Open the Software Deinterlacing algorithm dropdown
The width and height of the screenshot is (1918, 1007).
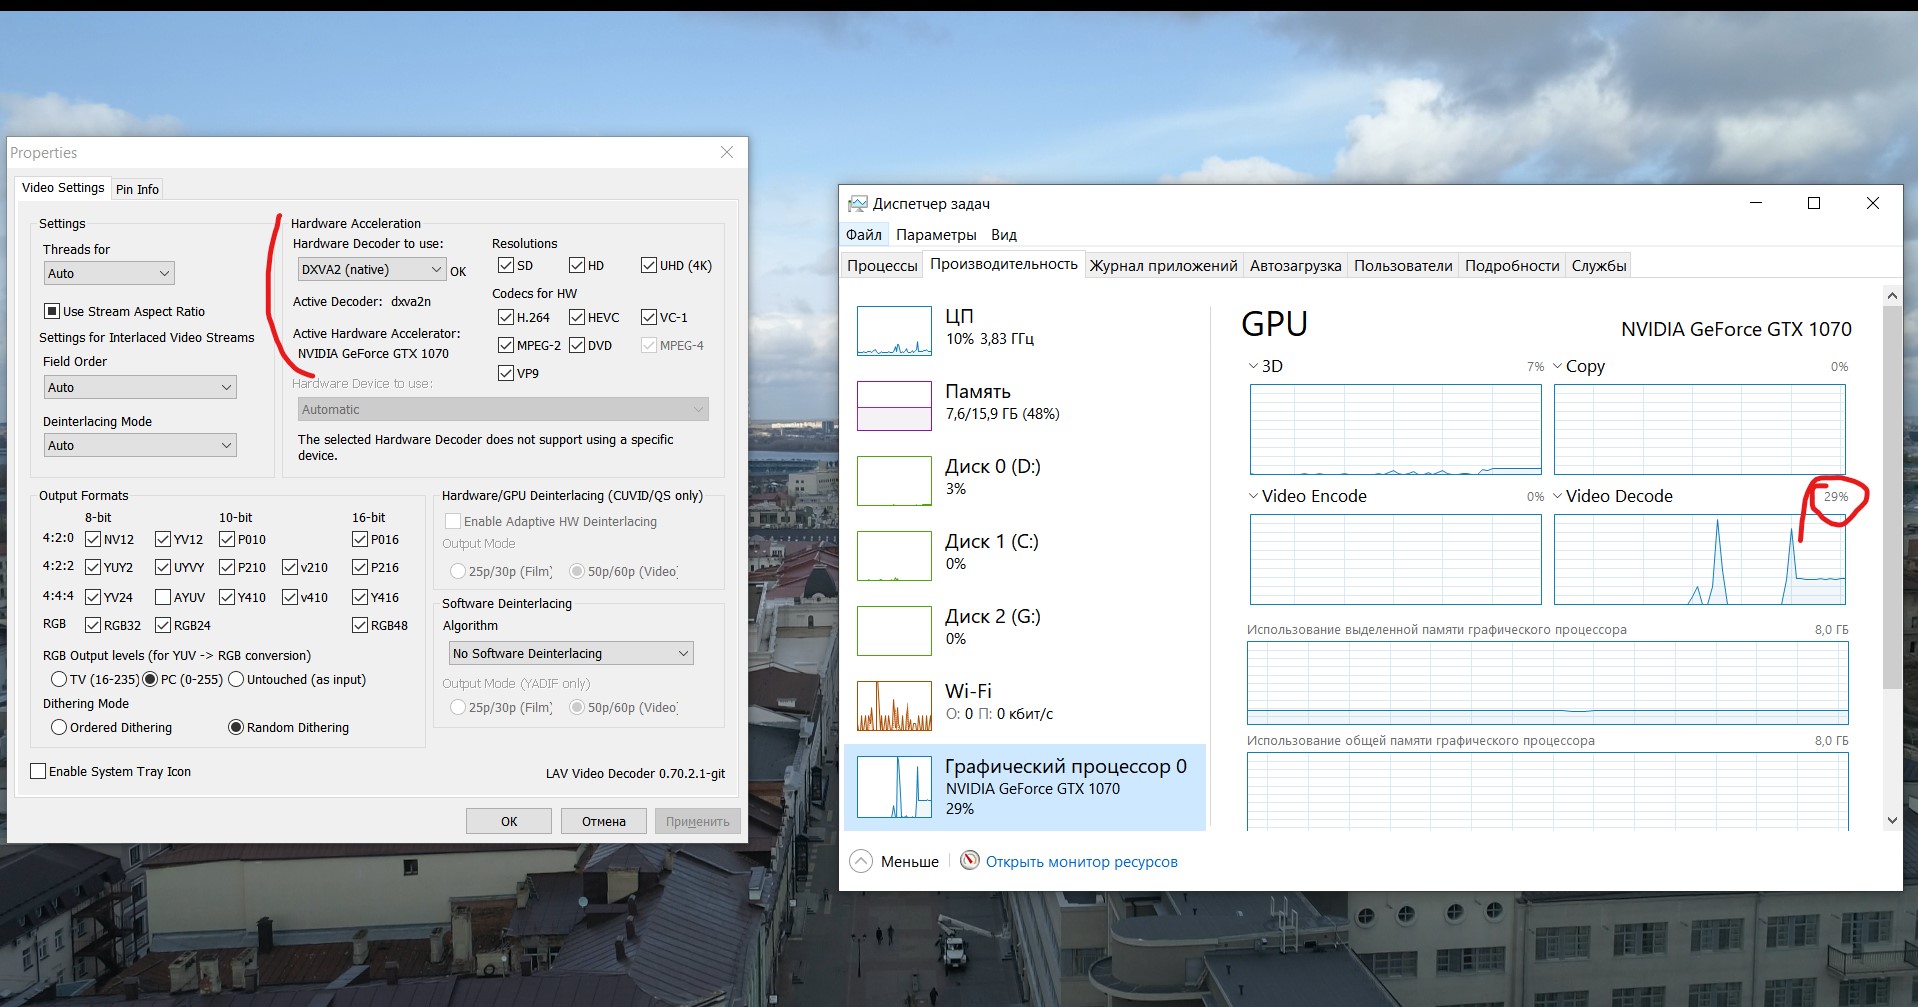pyautogui.click(x=571, y=653)
